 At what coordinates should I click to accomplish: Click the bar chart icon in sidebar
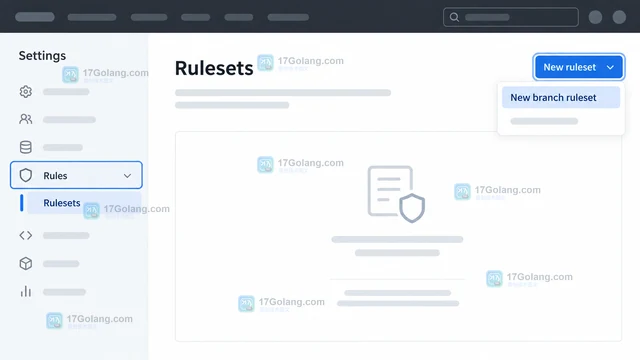click(26, 291)
